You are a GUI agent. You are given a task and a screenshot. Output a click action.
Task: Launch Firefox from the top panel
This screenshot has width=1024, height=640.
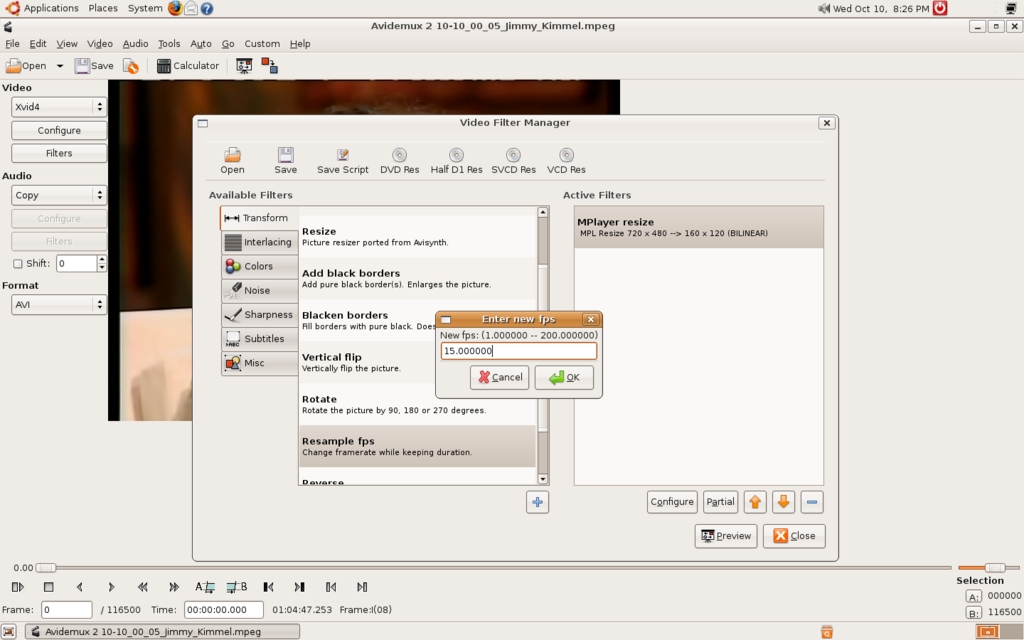(175, 8)
